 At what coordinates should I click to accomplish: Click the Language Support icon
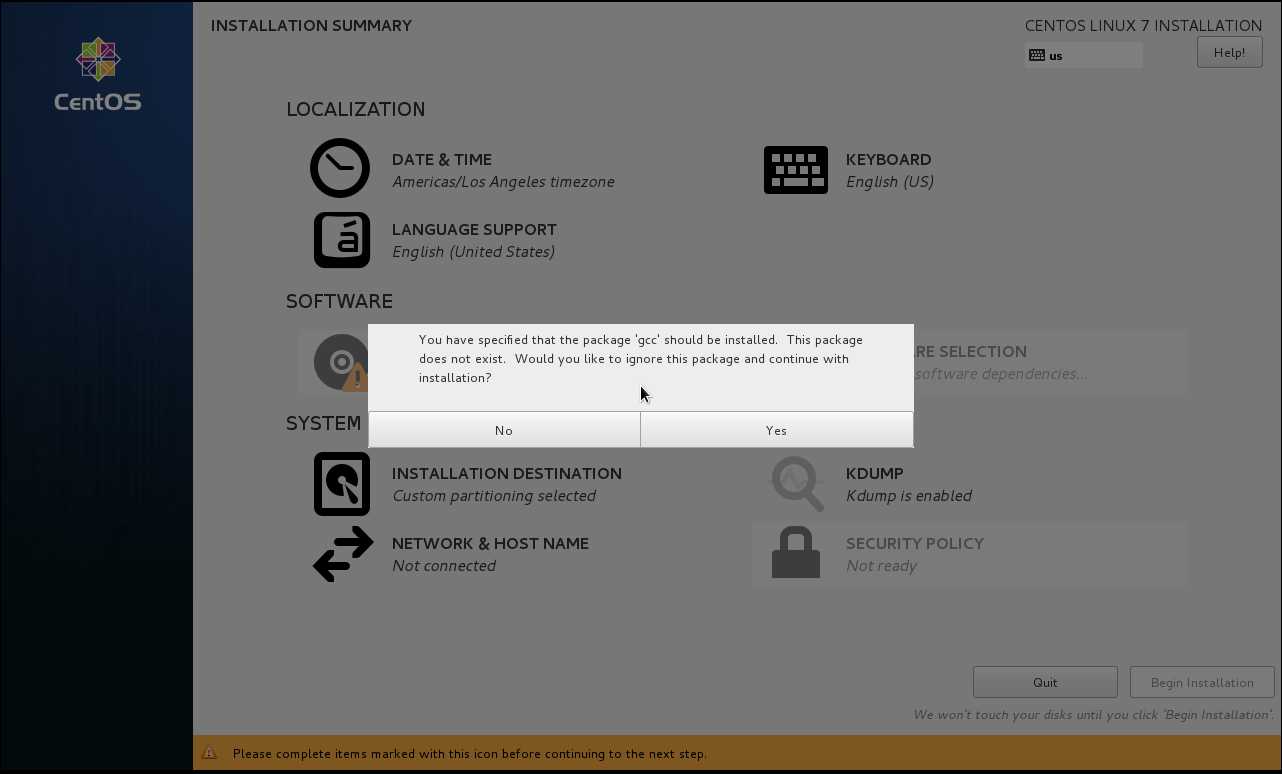tap(342, 240)
